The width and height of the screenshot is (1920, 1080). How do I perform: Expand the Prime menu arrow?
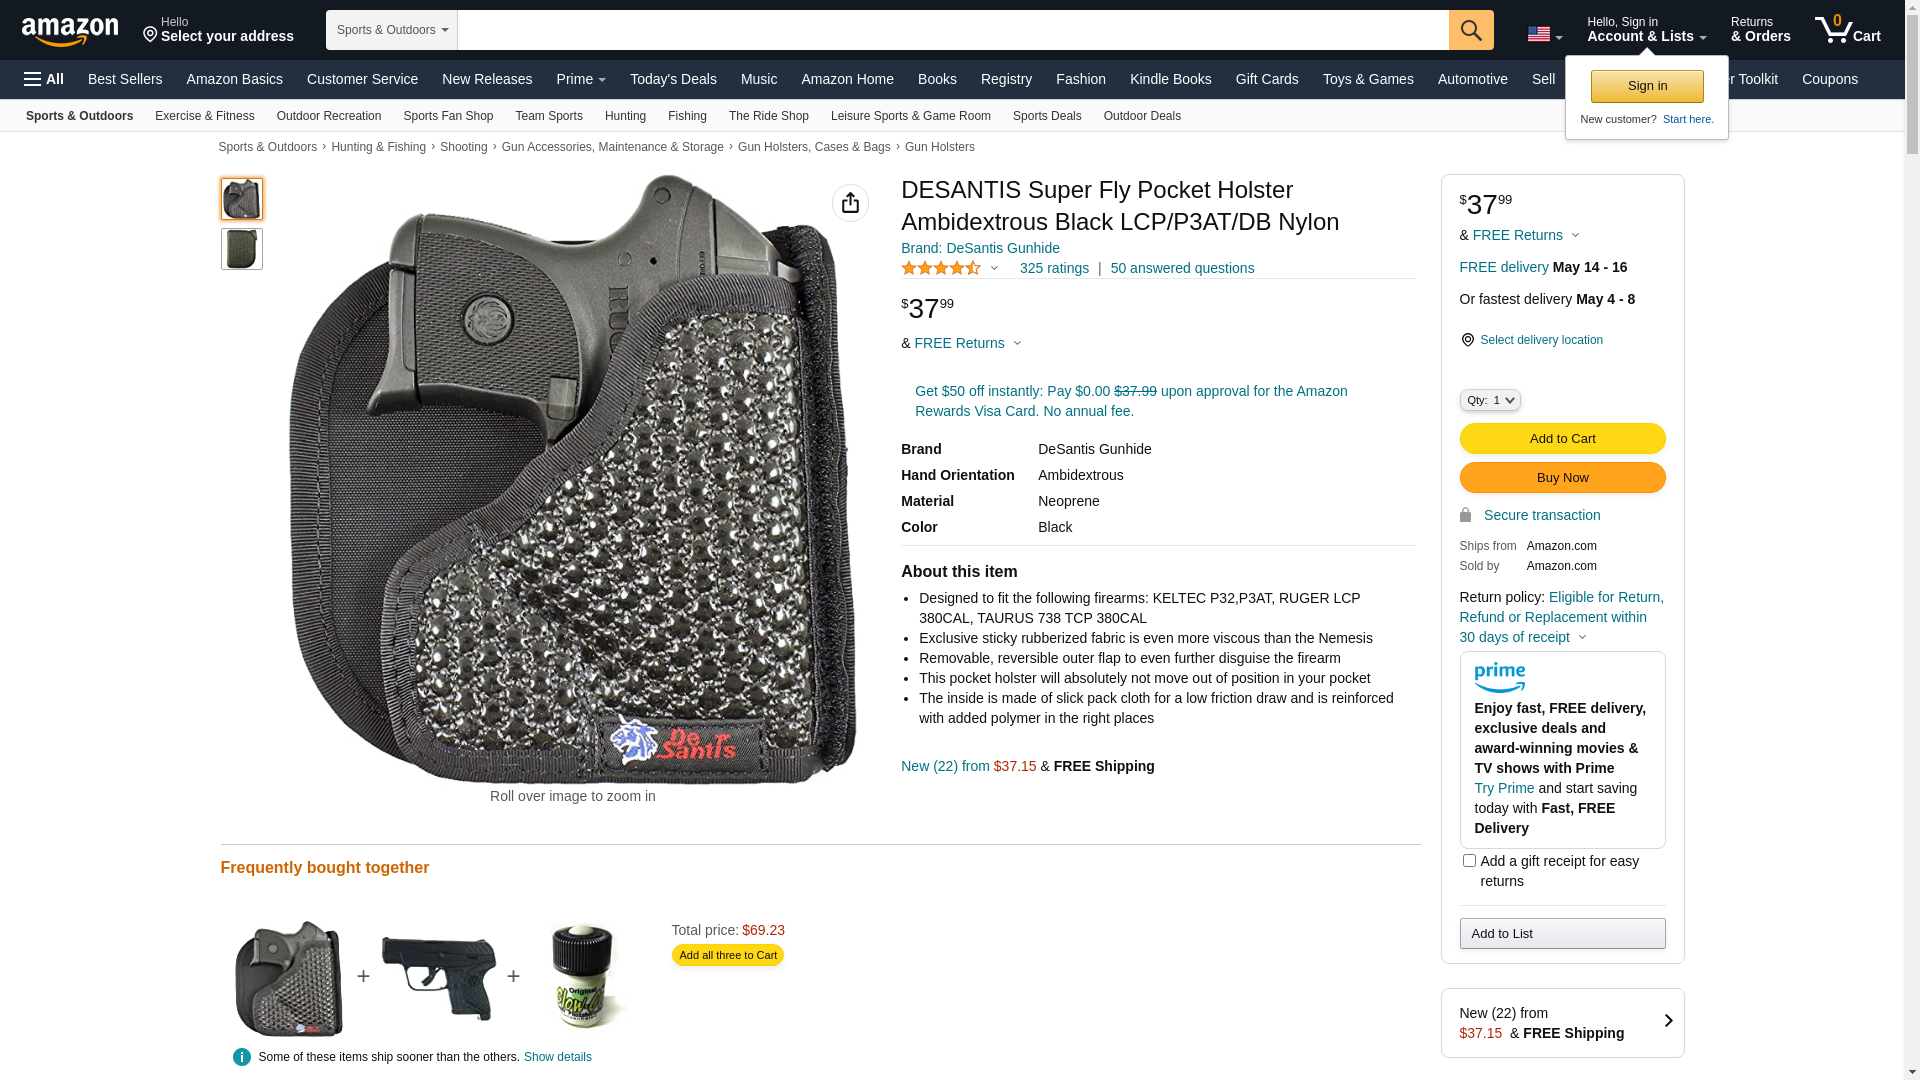602,80
